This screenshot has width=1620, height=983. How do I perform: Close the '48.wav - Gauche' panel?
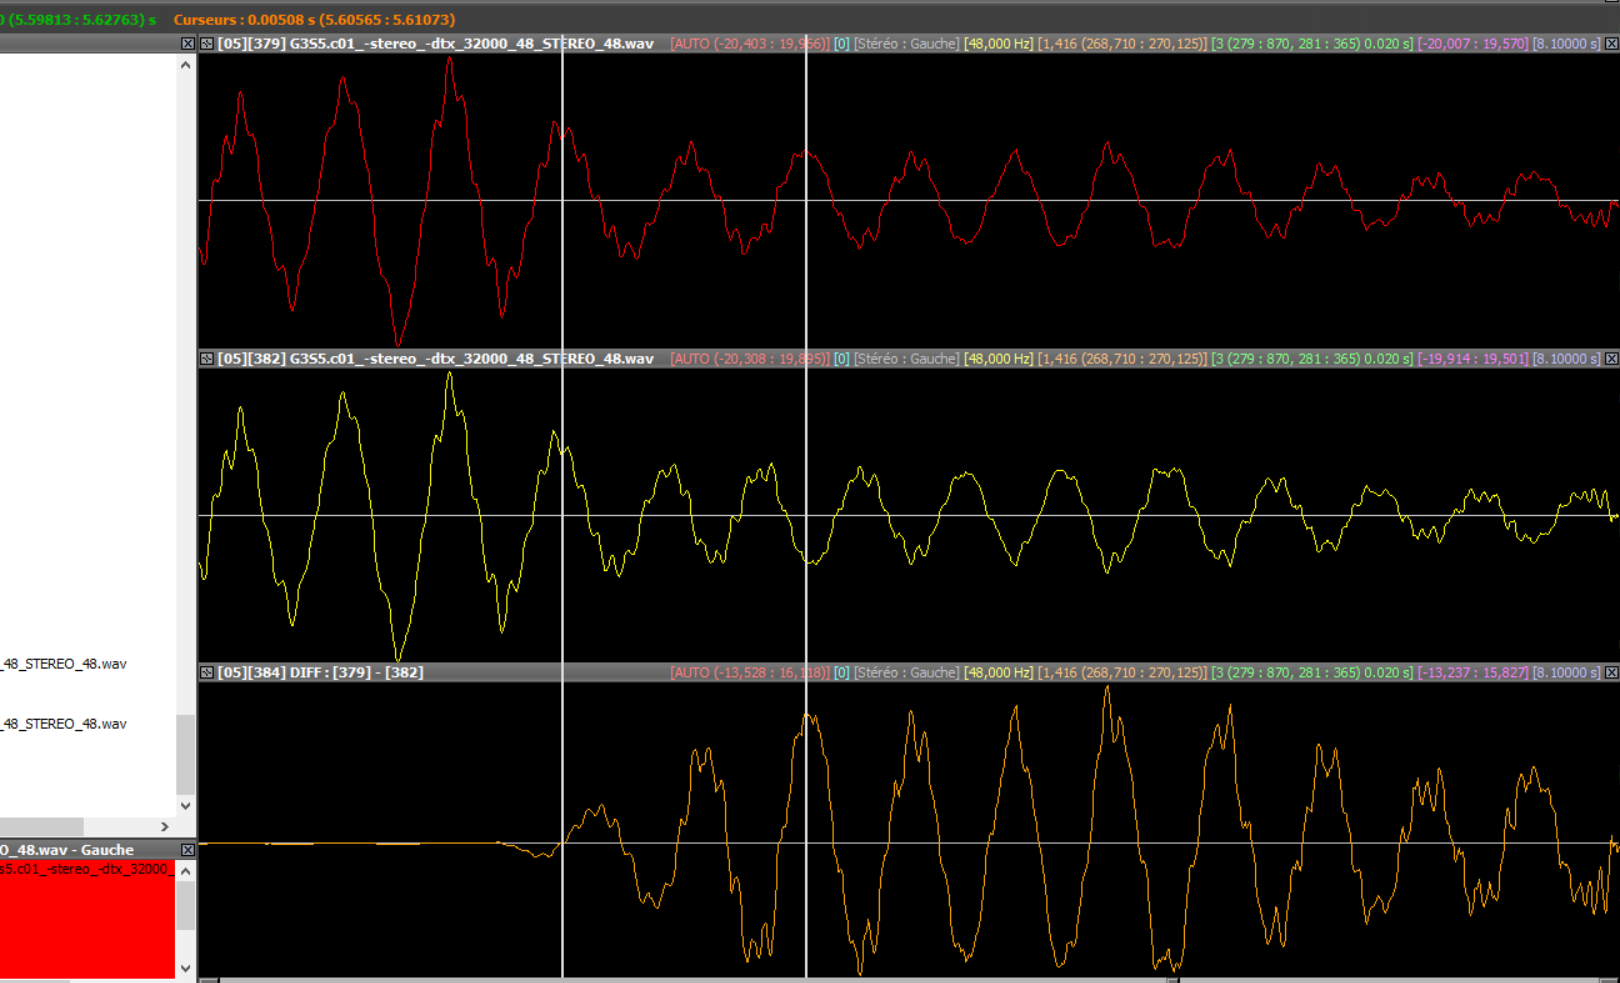click(187, 850)
